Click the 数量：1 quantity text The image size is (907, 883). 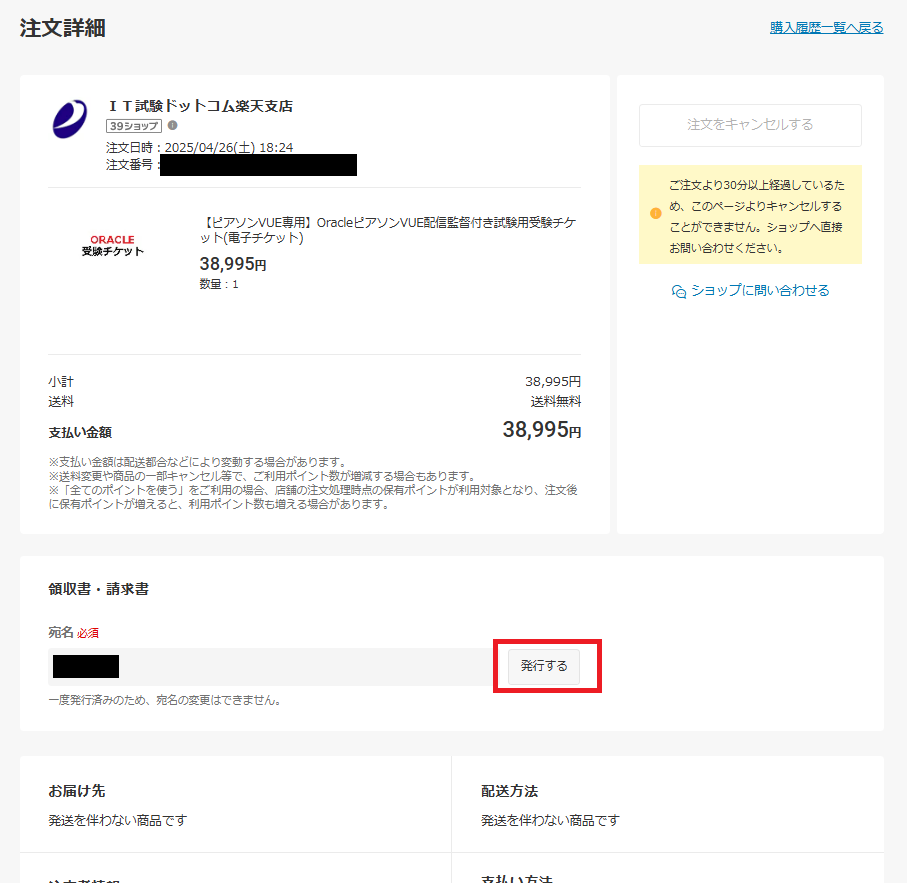coord(219,284)
